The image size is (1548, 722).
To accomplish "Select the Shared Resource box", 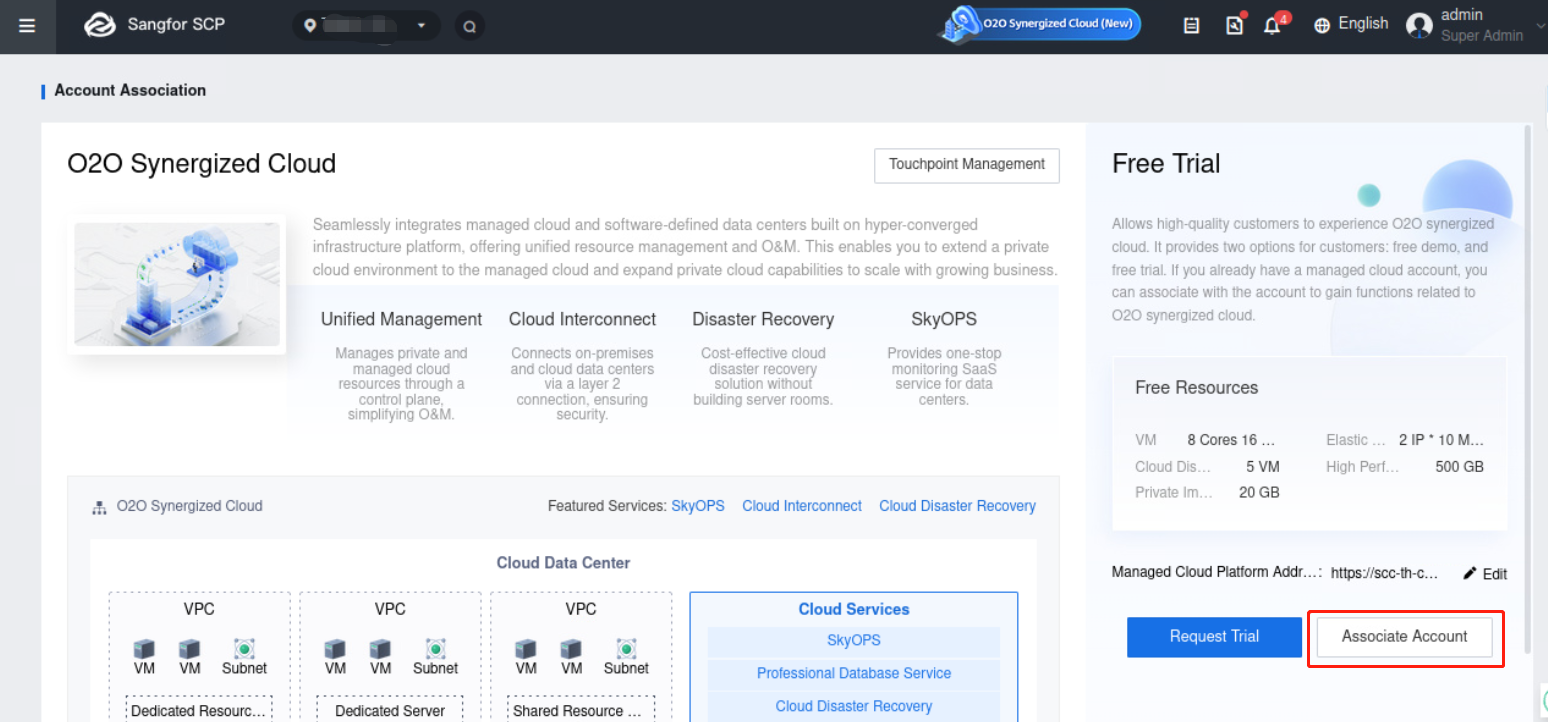I will (x=581, y=709).
